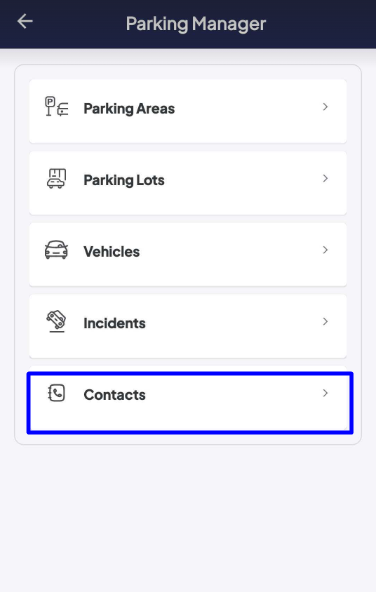Open the Parking Lots menu label
Screen dimensions: 376x592
click(x=124, y=180)
